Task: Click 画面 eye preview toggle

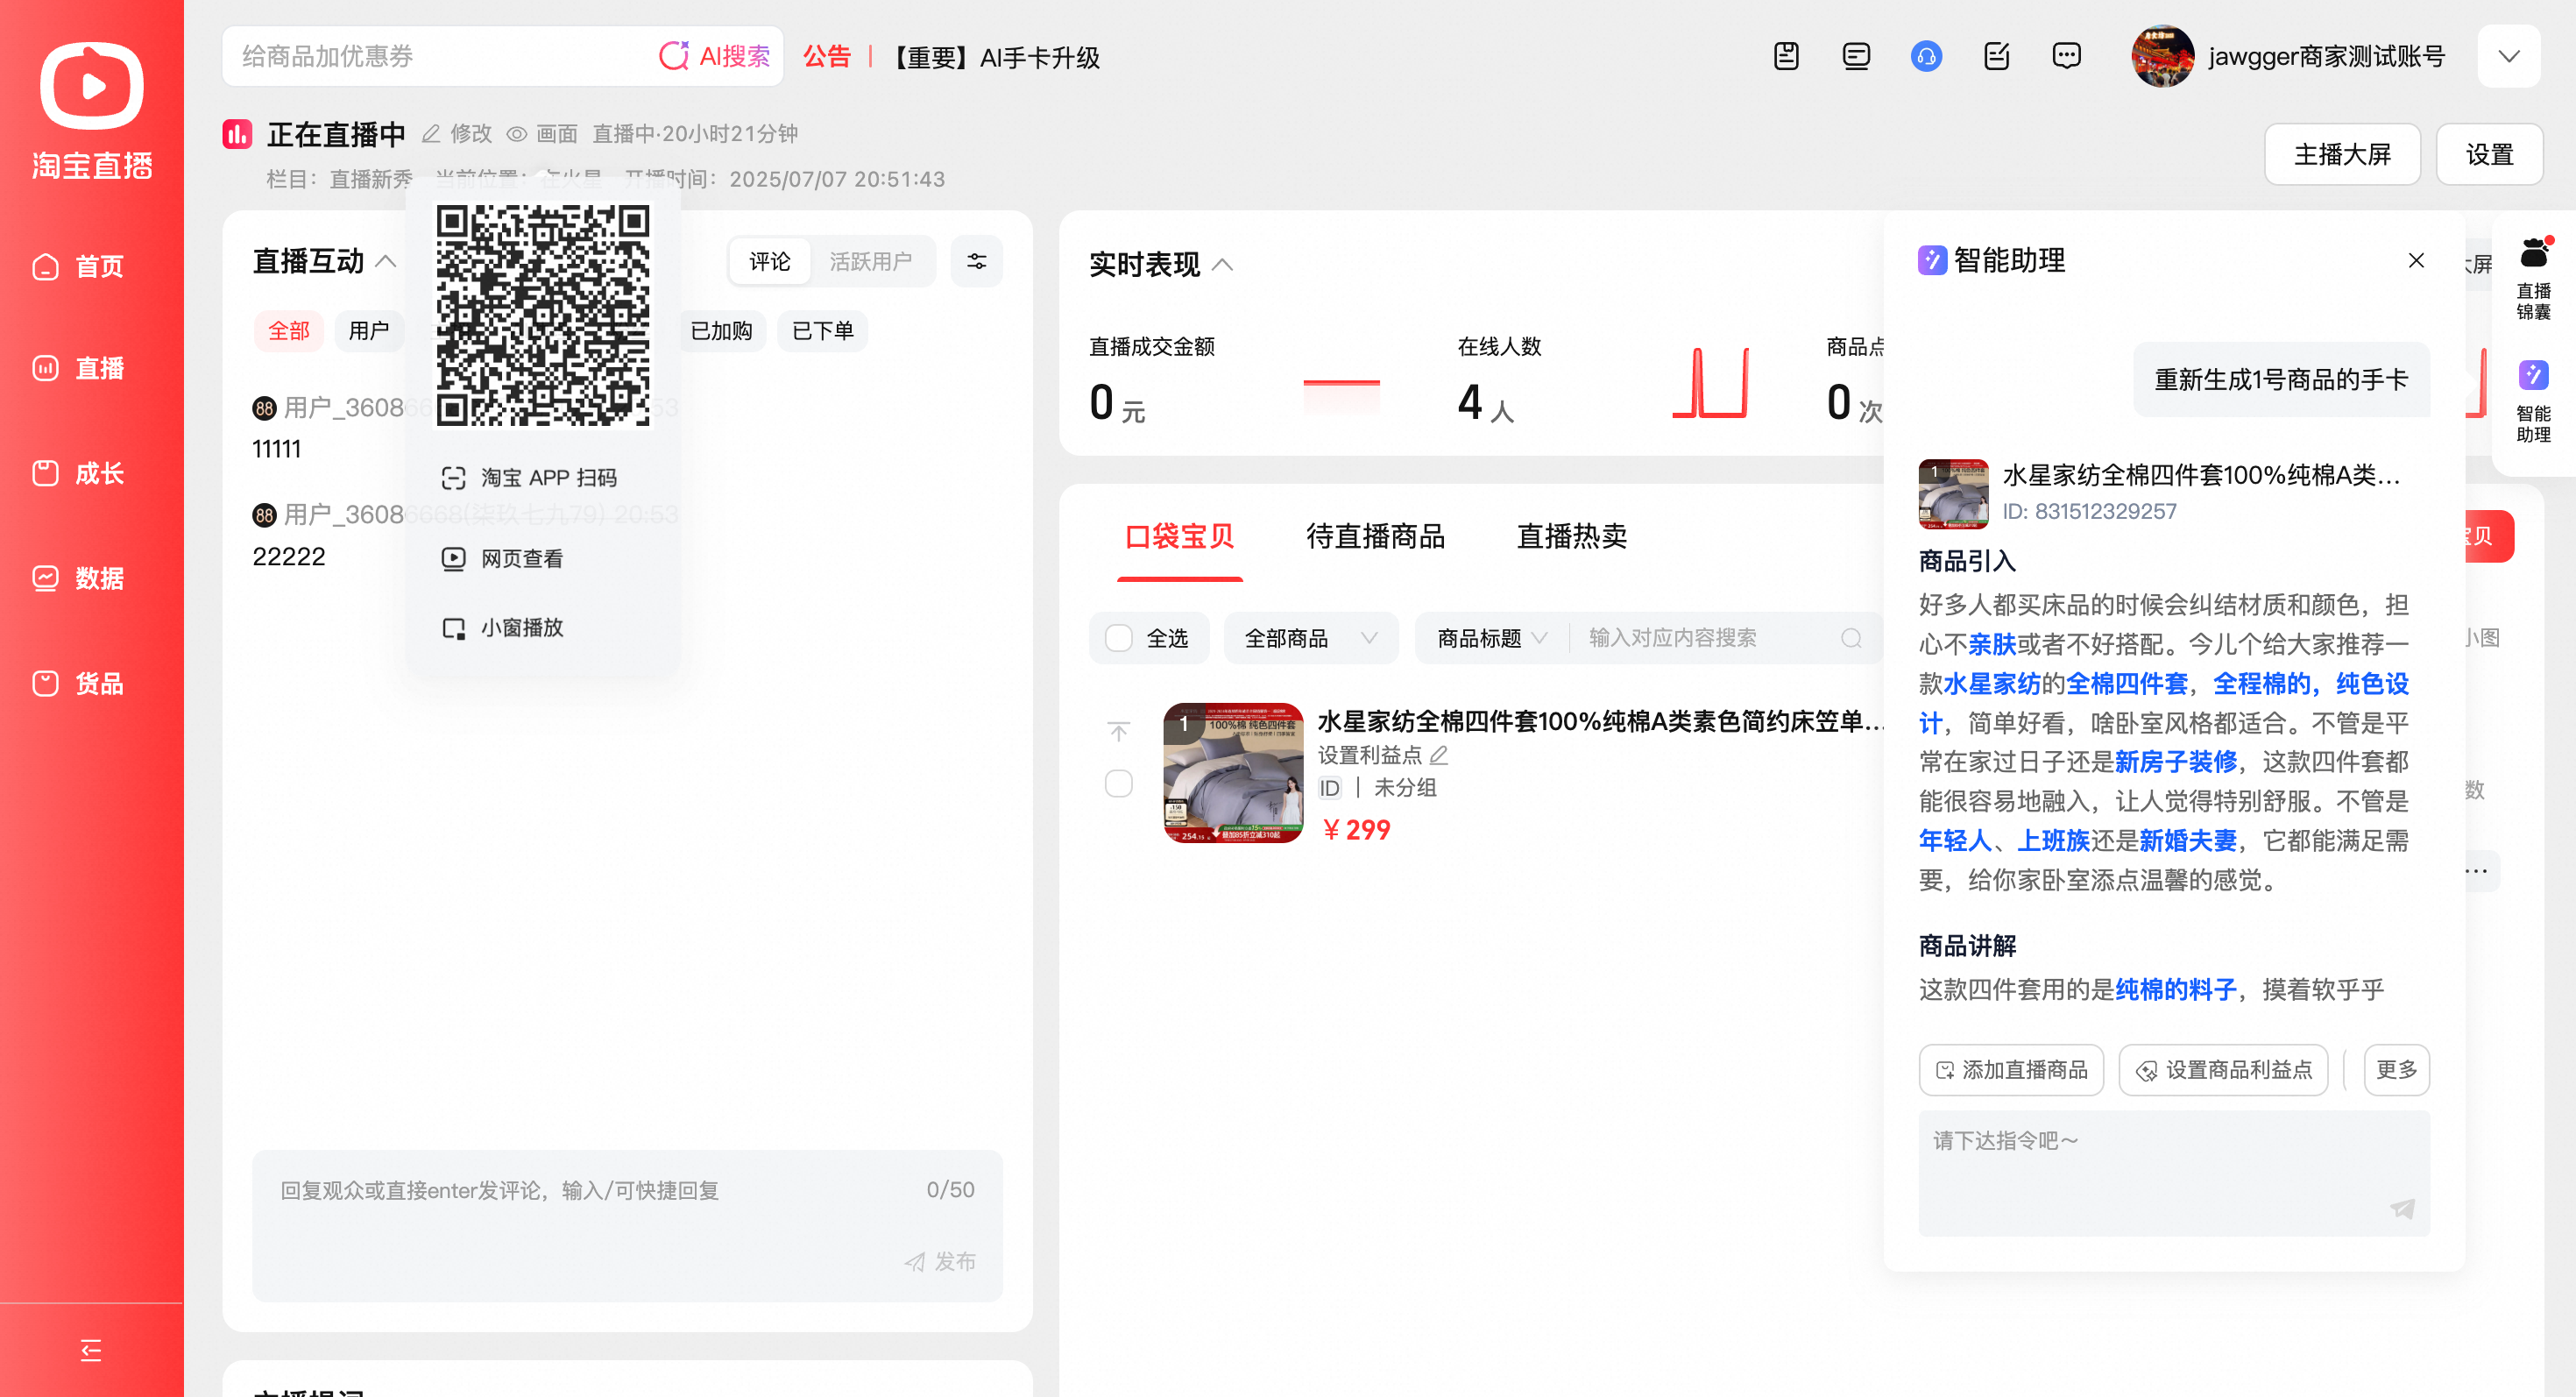Action: click(542, 134)
